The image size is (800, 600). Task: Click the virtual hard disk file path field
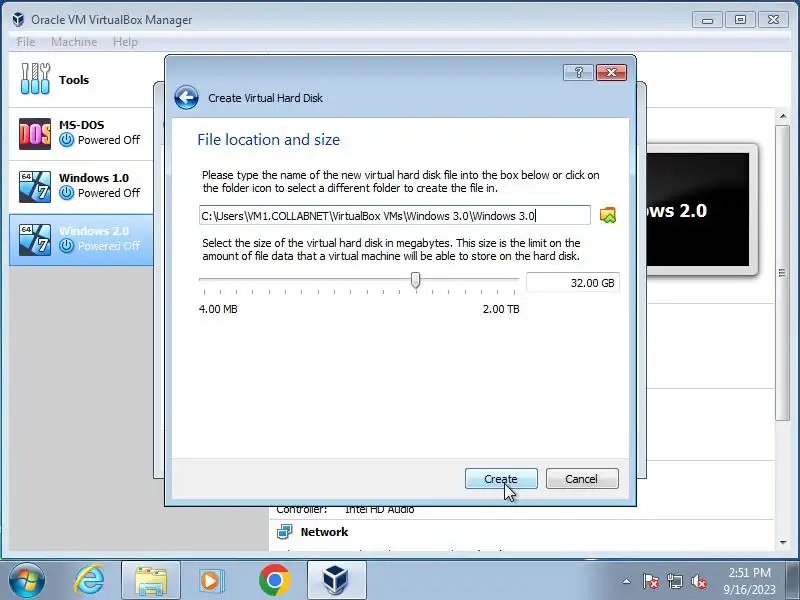point(394,215)
